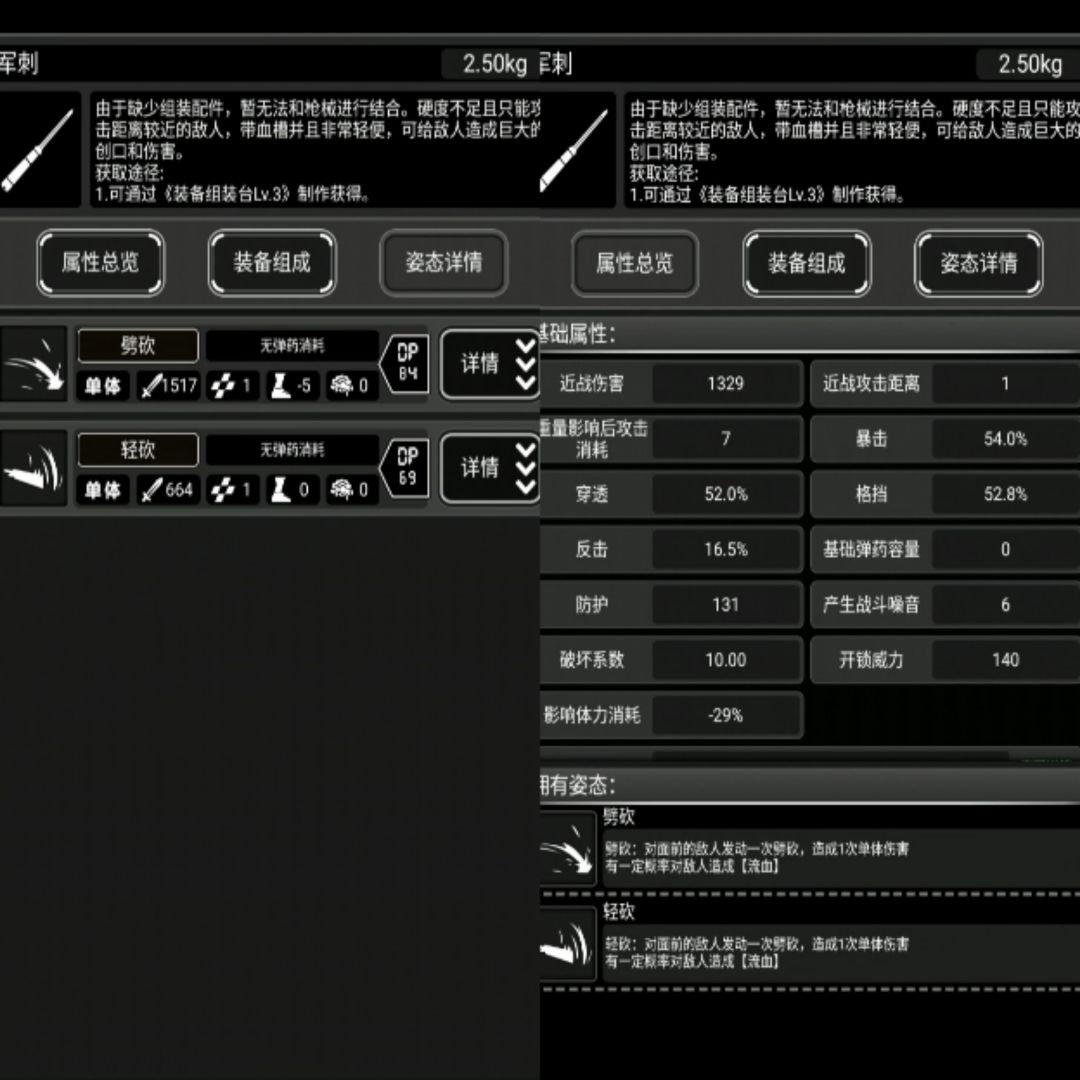Tap the sword damage icon showing 664
This screenshot has width=1080, height=1080.
(151, 490)
